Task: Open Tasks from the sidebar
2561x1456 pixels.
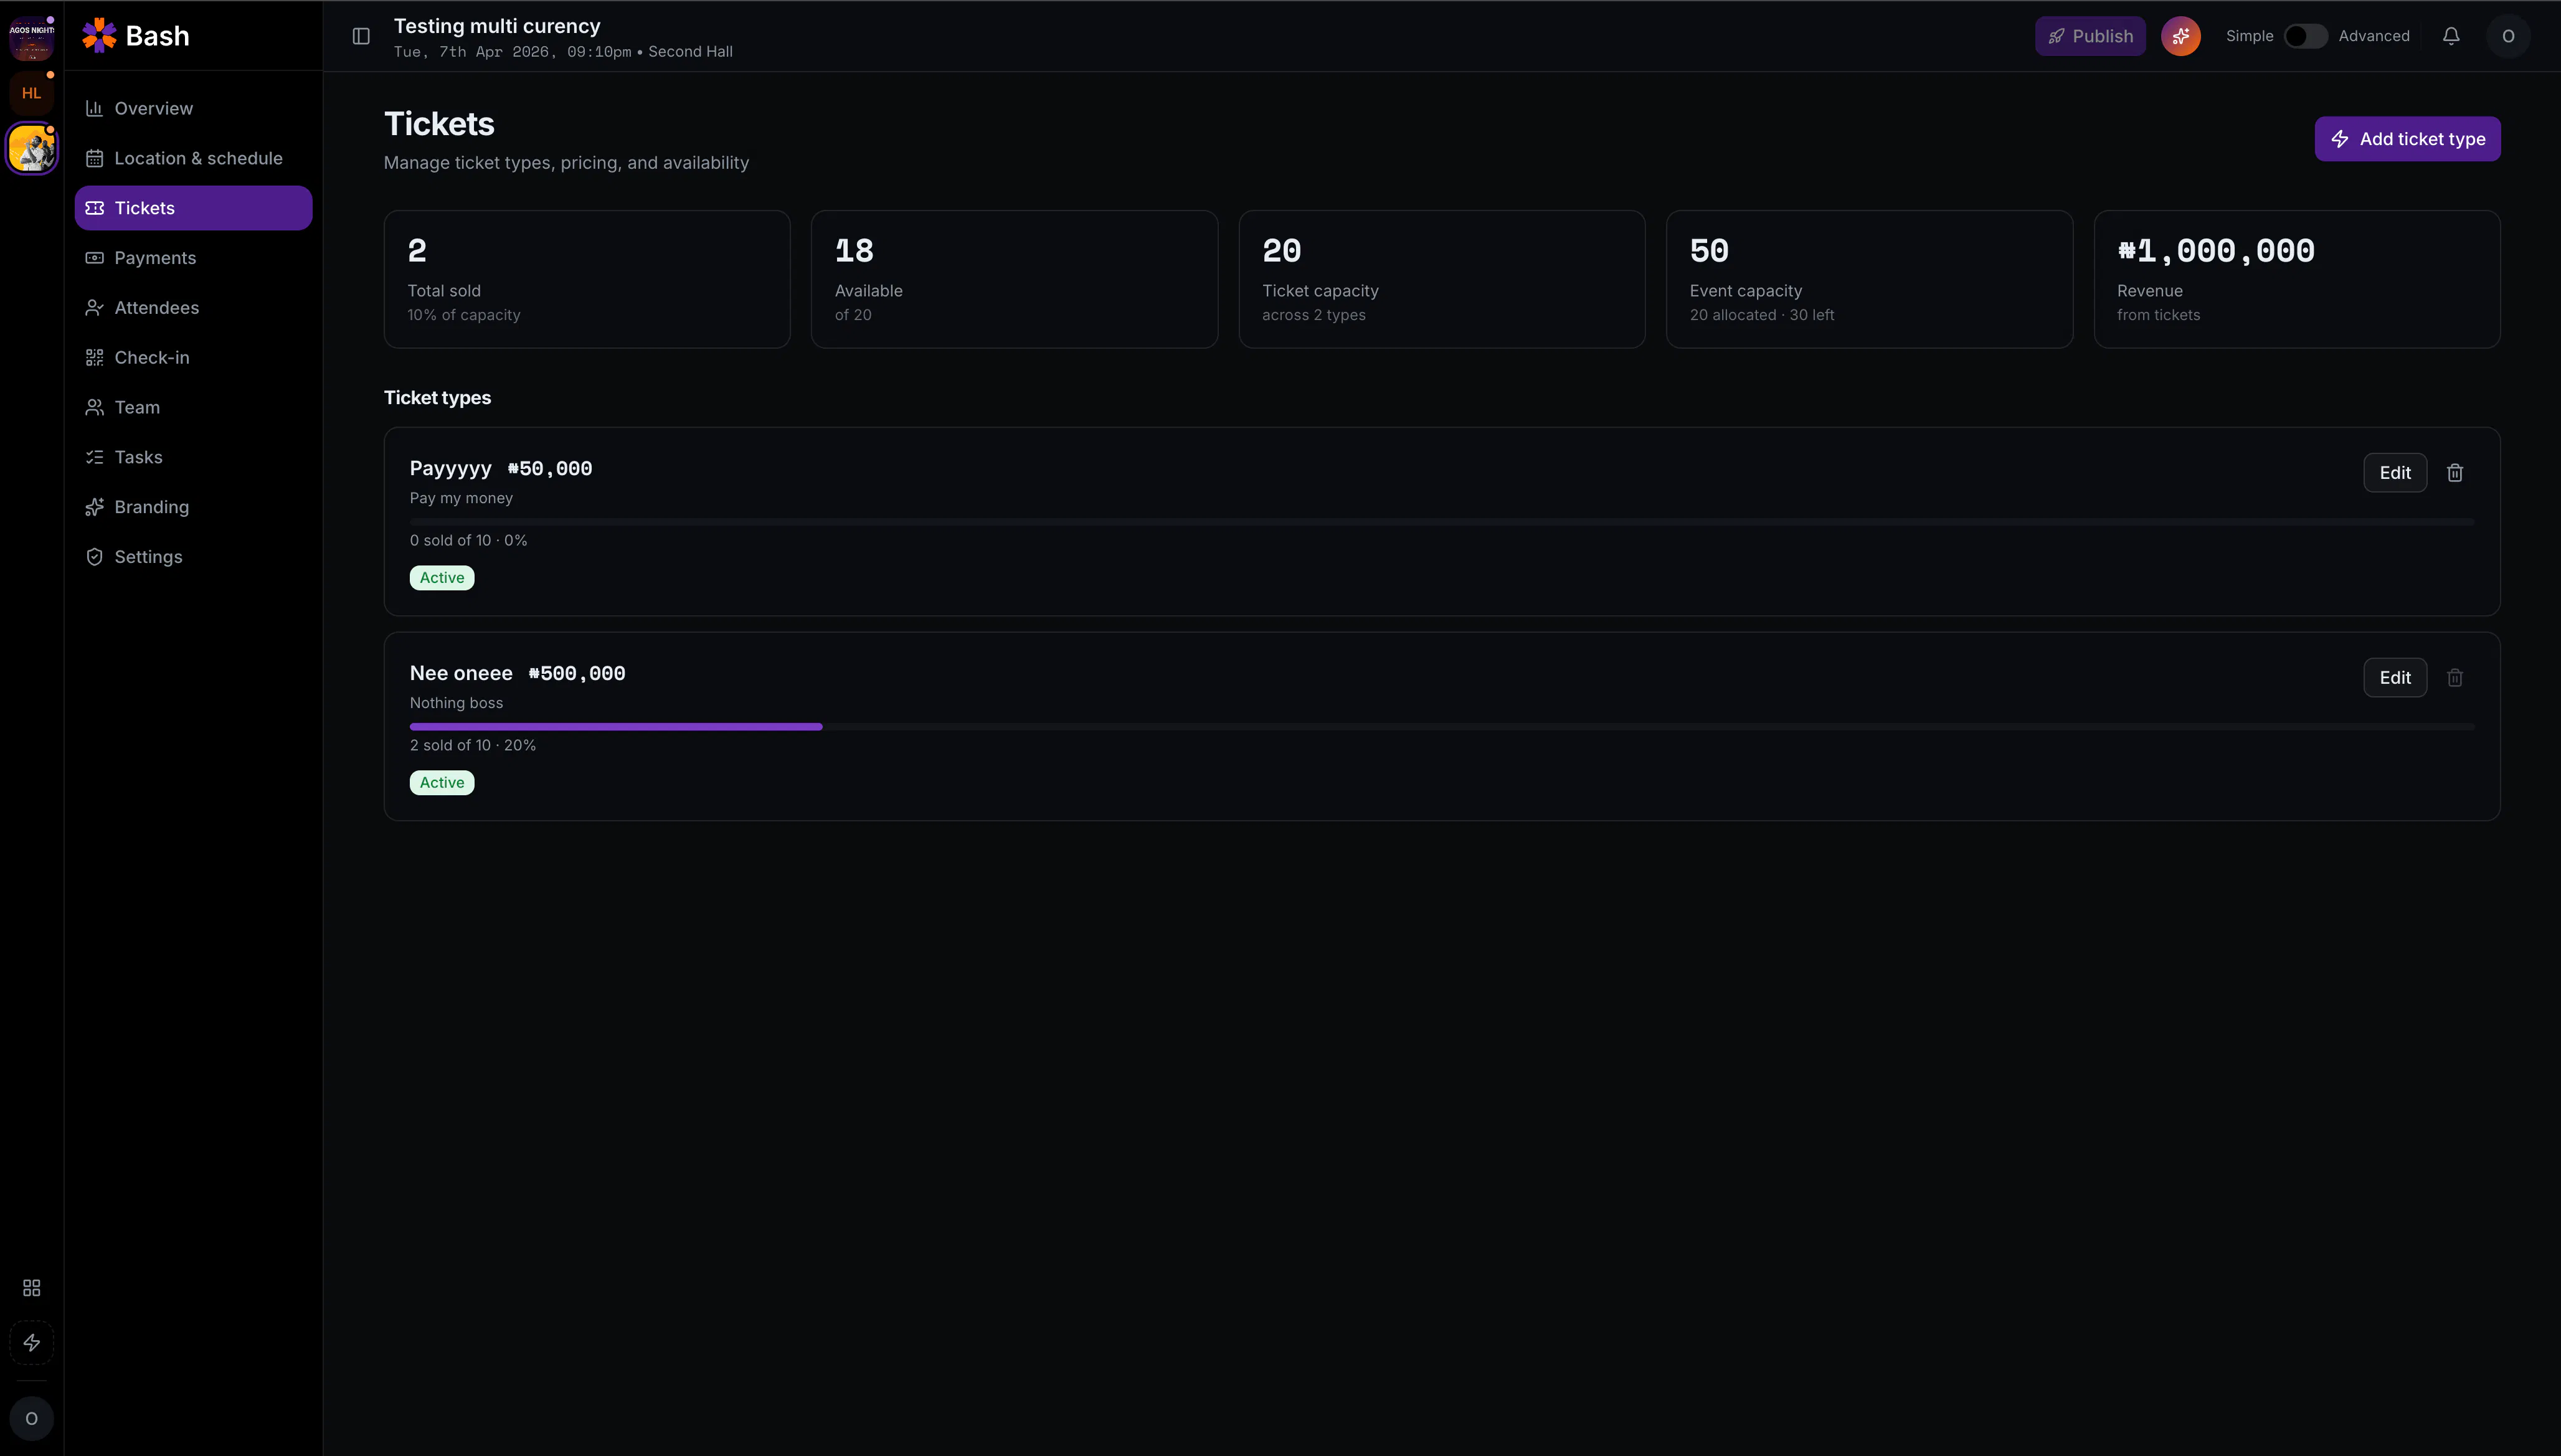Action: tap(193, 457)
